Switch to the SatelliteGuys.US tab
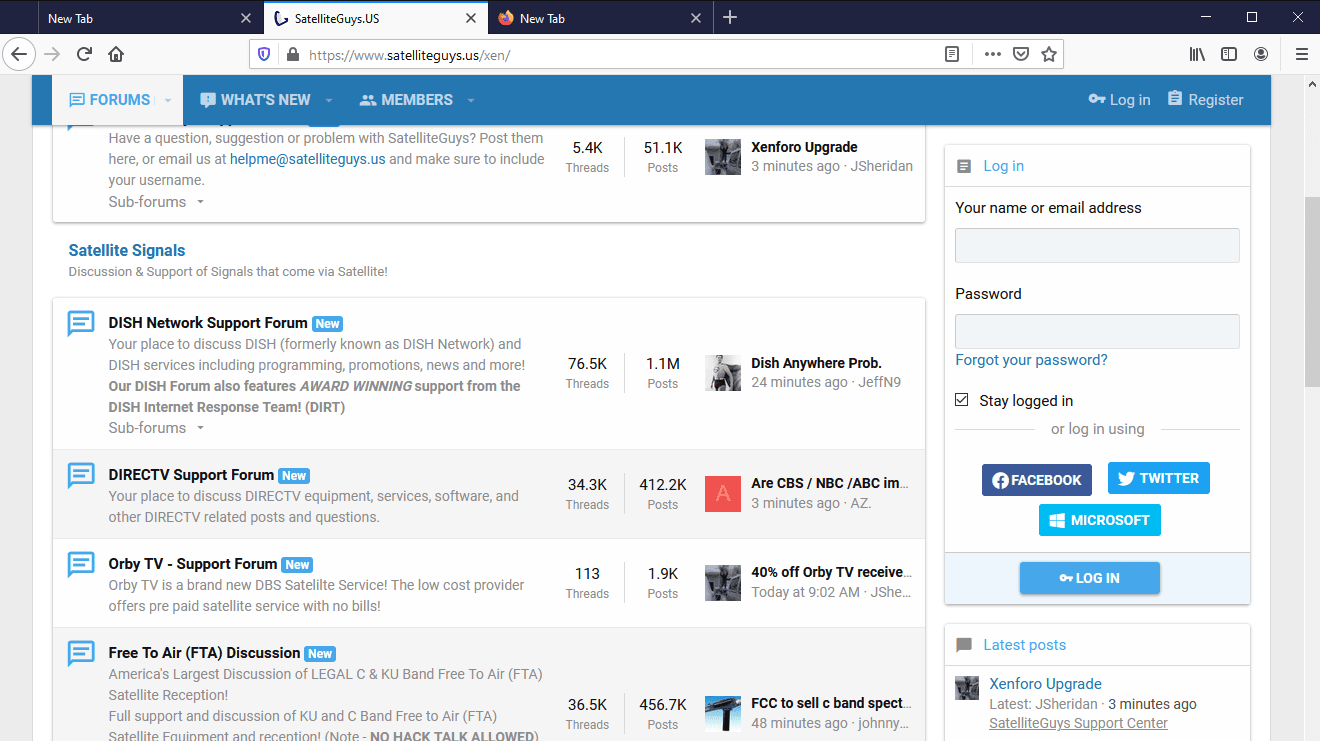The height and width of the screenshot is (741, 1320). click(376, 18)
